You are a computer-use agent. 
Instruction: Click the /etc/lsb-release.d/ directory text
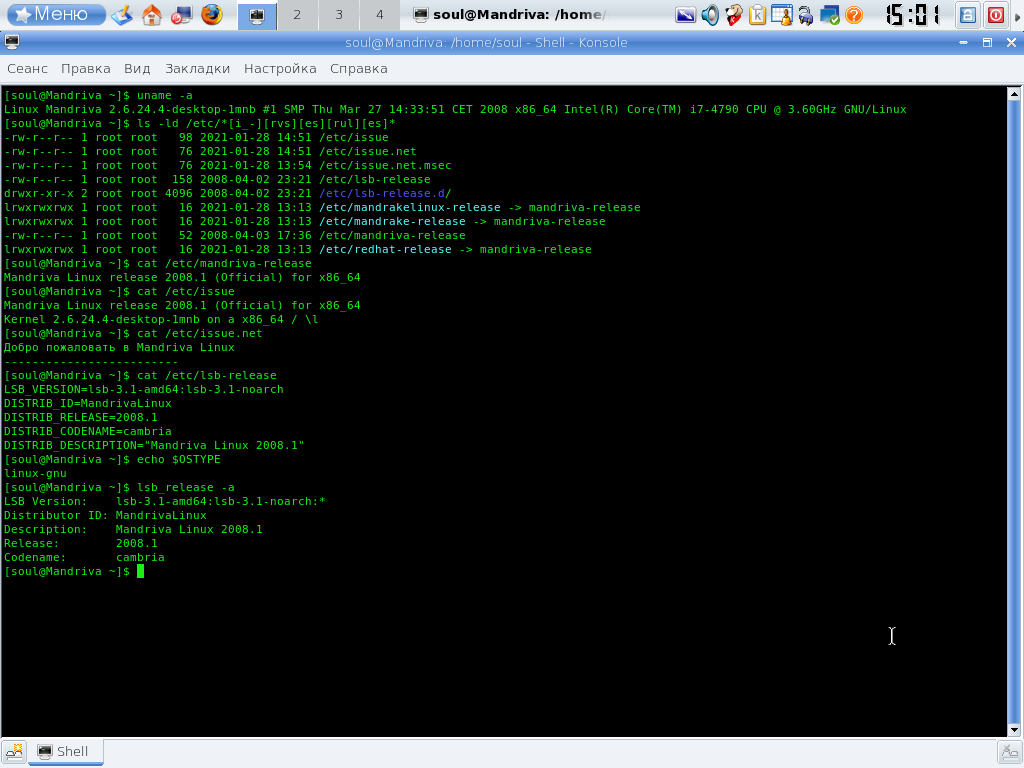(385, 193)
